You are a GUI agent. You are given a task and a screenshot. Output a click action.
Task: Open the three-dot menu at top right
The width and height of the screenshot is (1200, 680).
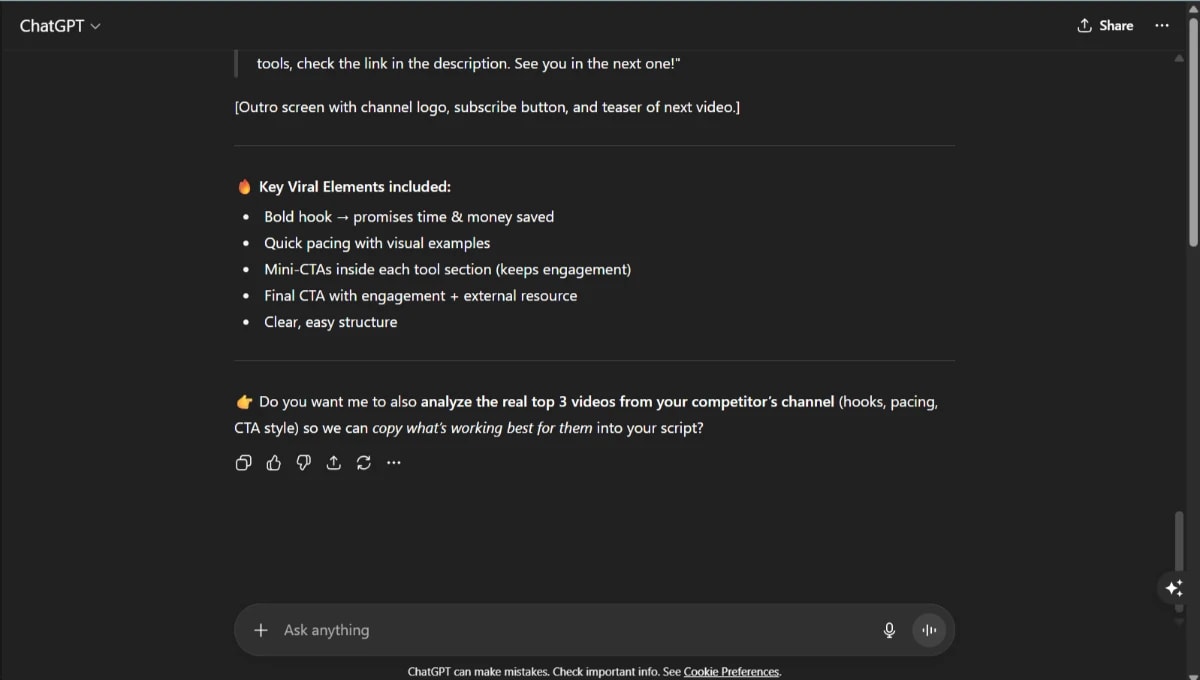click(1161, 25)
